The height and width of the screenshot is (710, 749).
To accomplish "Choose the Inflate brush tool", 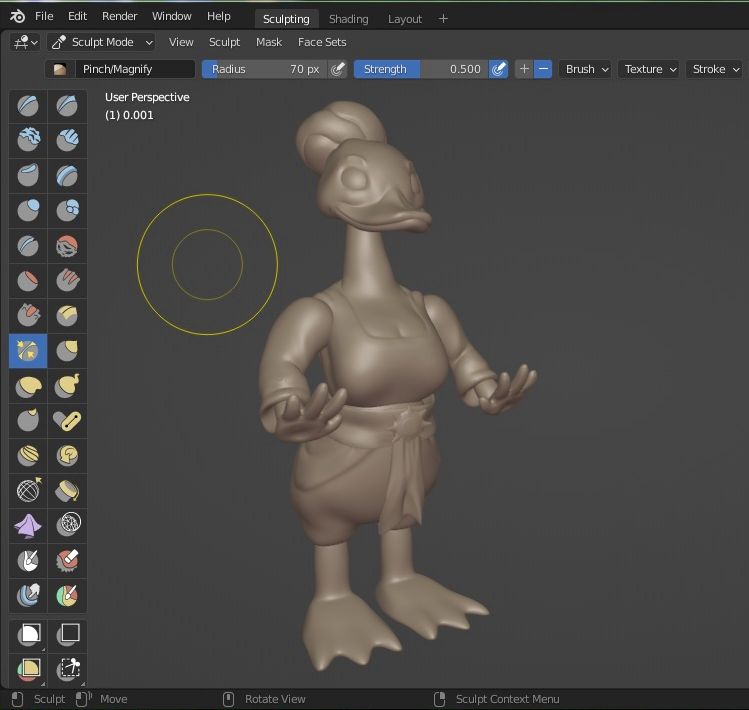I will (28, 210).
